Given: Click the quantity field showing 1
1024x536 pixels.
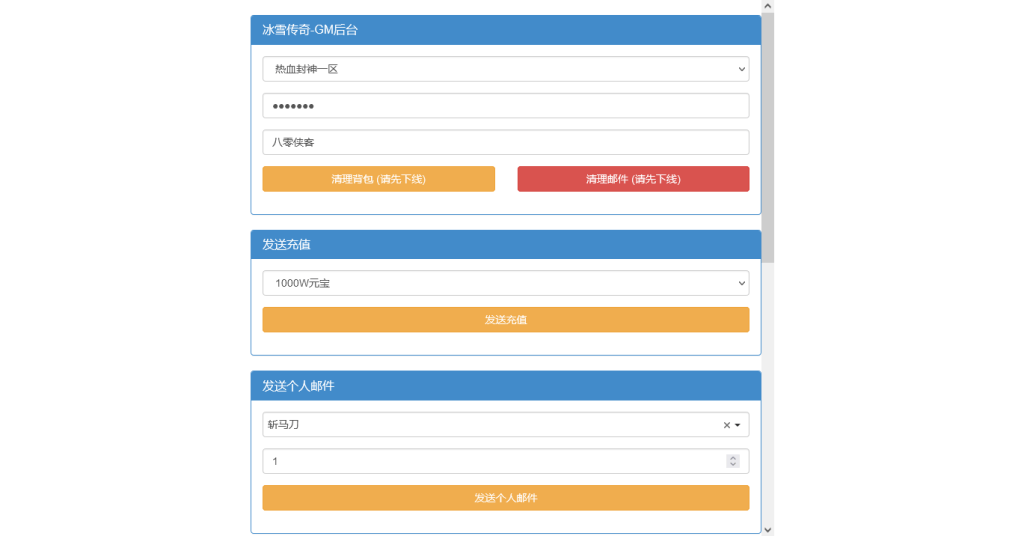Looking at the screenshot, I should [x=505, y=461].
